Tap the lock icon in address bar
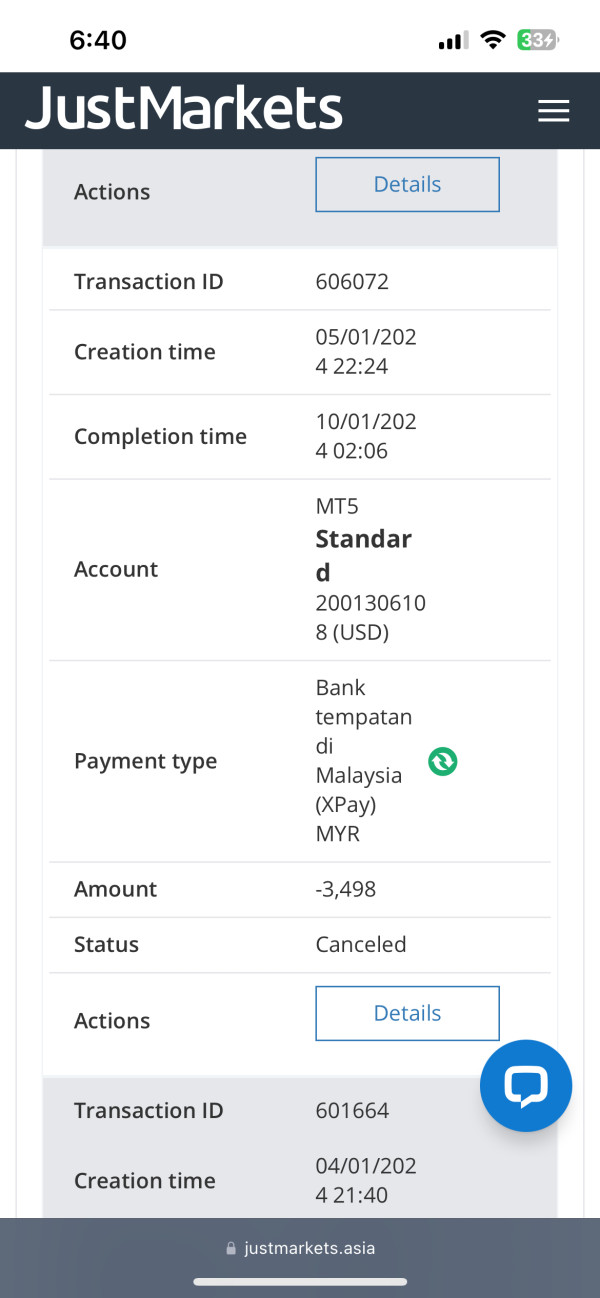 [232, 1248]
